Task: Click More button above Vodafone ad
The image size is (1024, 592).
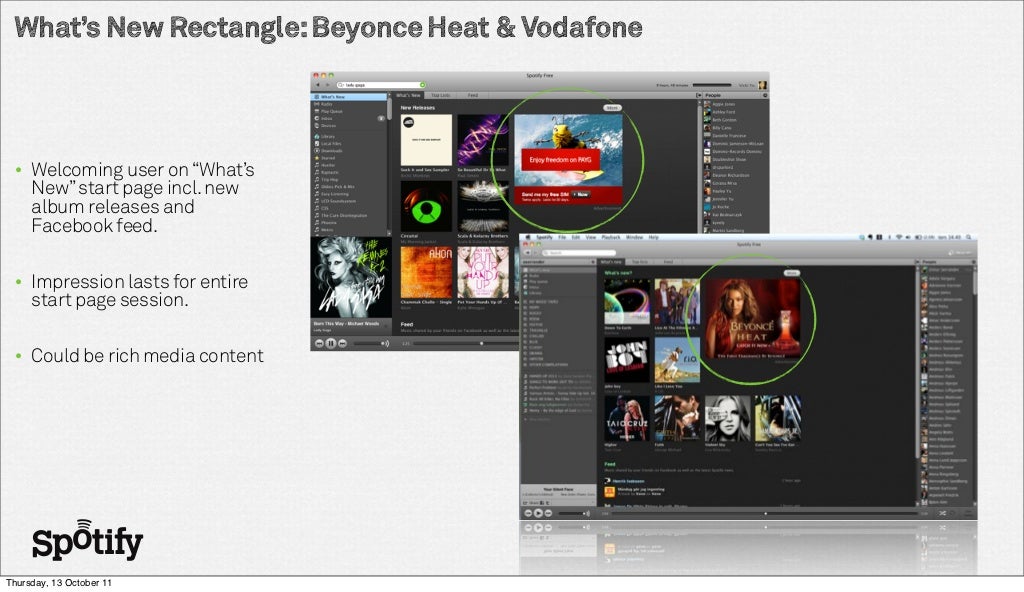Action: (x=612, y=108)
